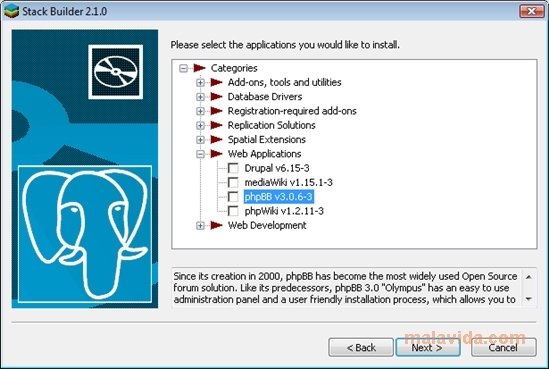Expand the Replication Solutions node
The width and height of the screenshot is (549, 369).
[200, 125]
